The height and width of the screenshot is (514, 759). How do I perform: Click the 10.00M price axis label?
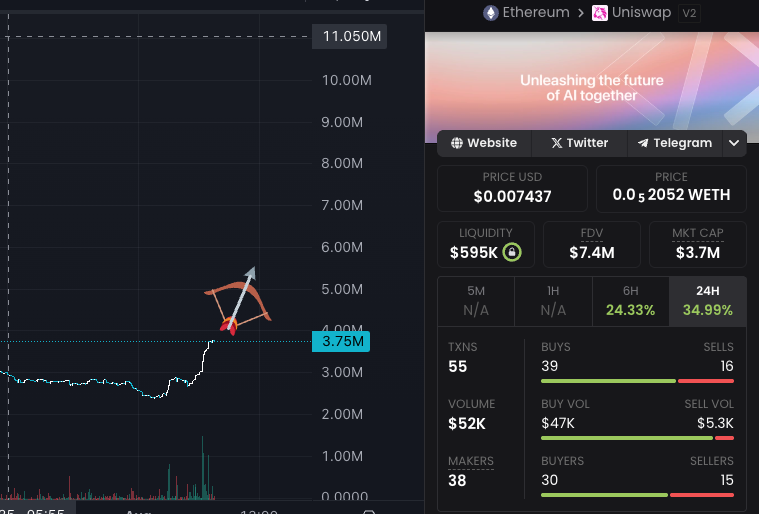(x=347, y=80)
